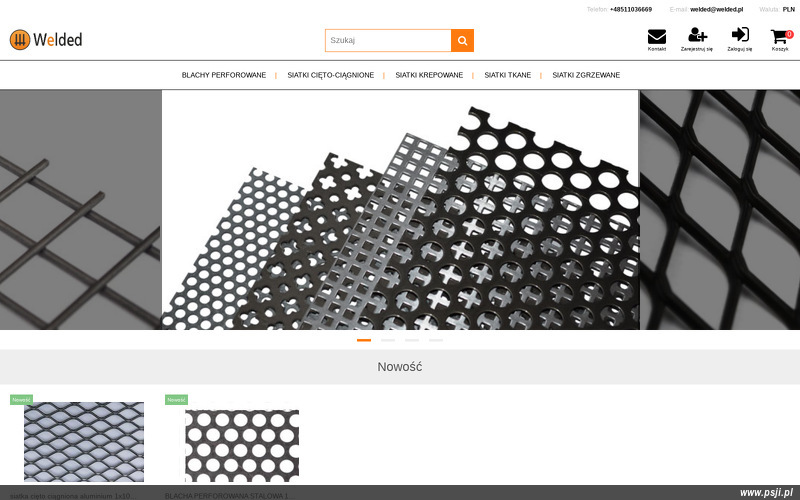800x500 pixels.
Task: Click Zaloguj się login icon
Action: point(740,34)
